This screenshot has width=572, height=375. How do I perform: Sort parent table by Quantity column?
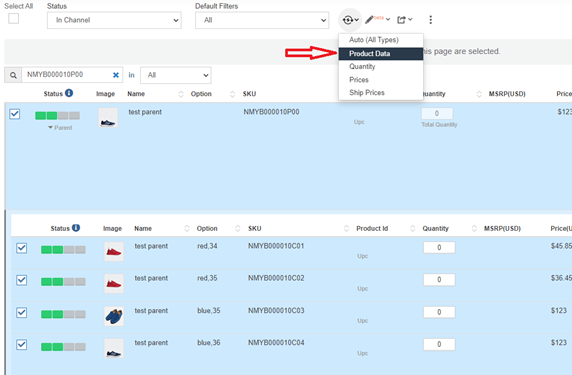click(479, 94)
